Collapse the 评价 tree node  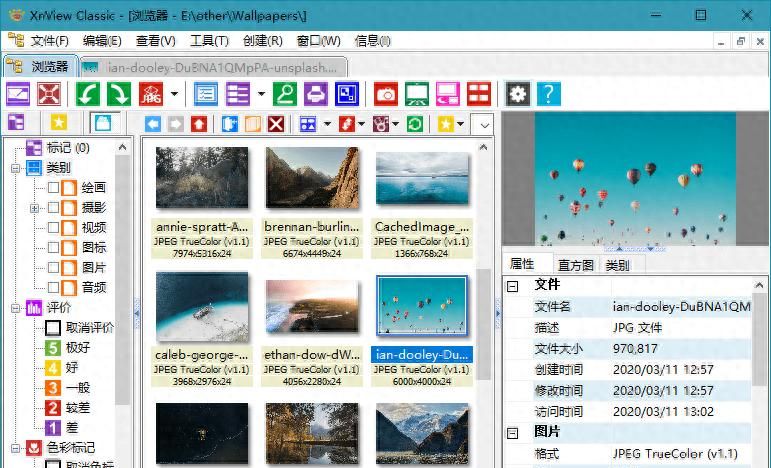click(15, 308)
